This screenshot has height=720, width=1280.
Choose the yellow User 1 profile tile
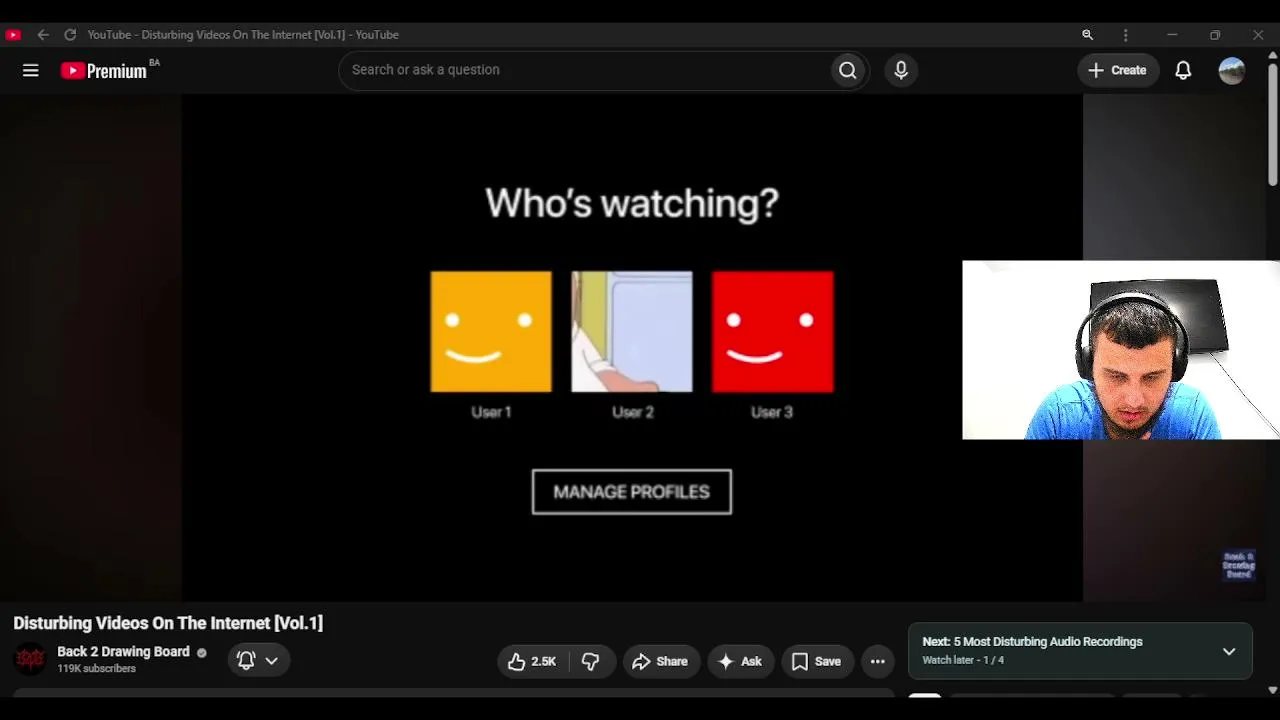[491, 332]
